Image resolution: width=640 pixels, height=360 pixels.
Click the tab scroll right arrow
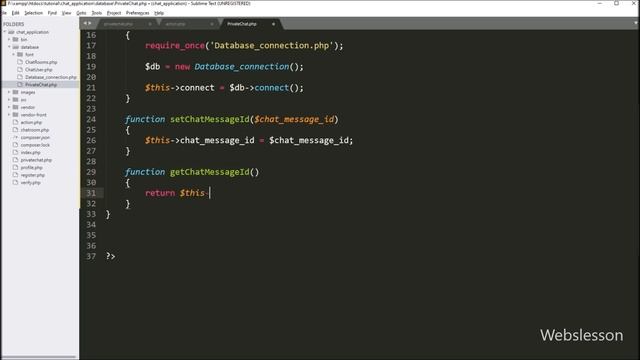pos(90,24)
